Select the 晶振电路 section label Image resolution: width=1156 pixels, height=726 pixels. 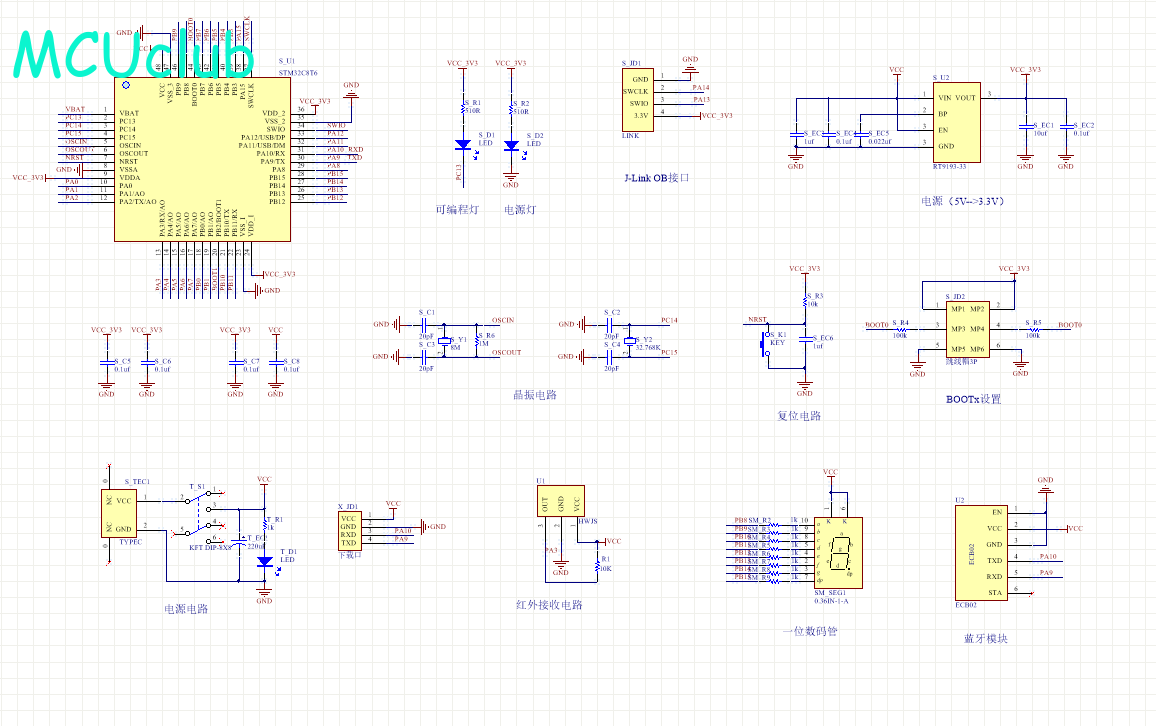pyautogui.click(x=535, y=395)
